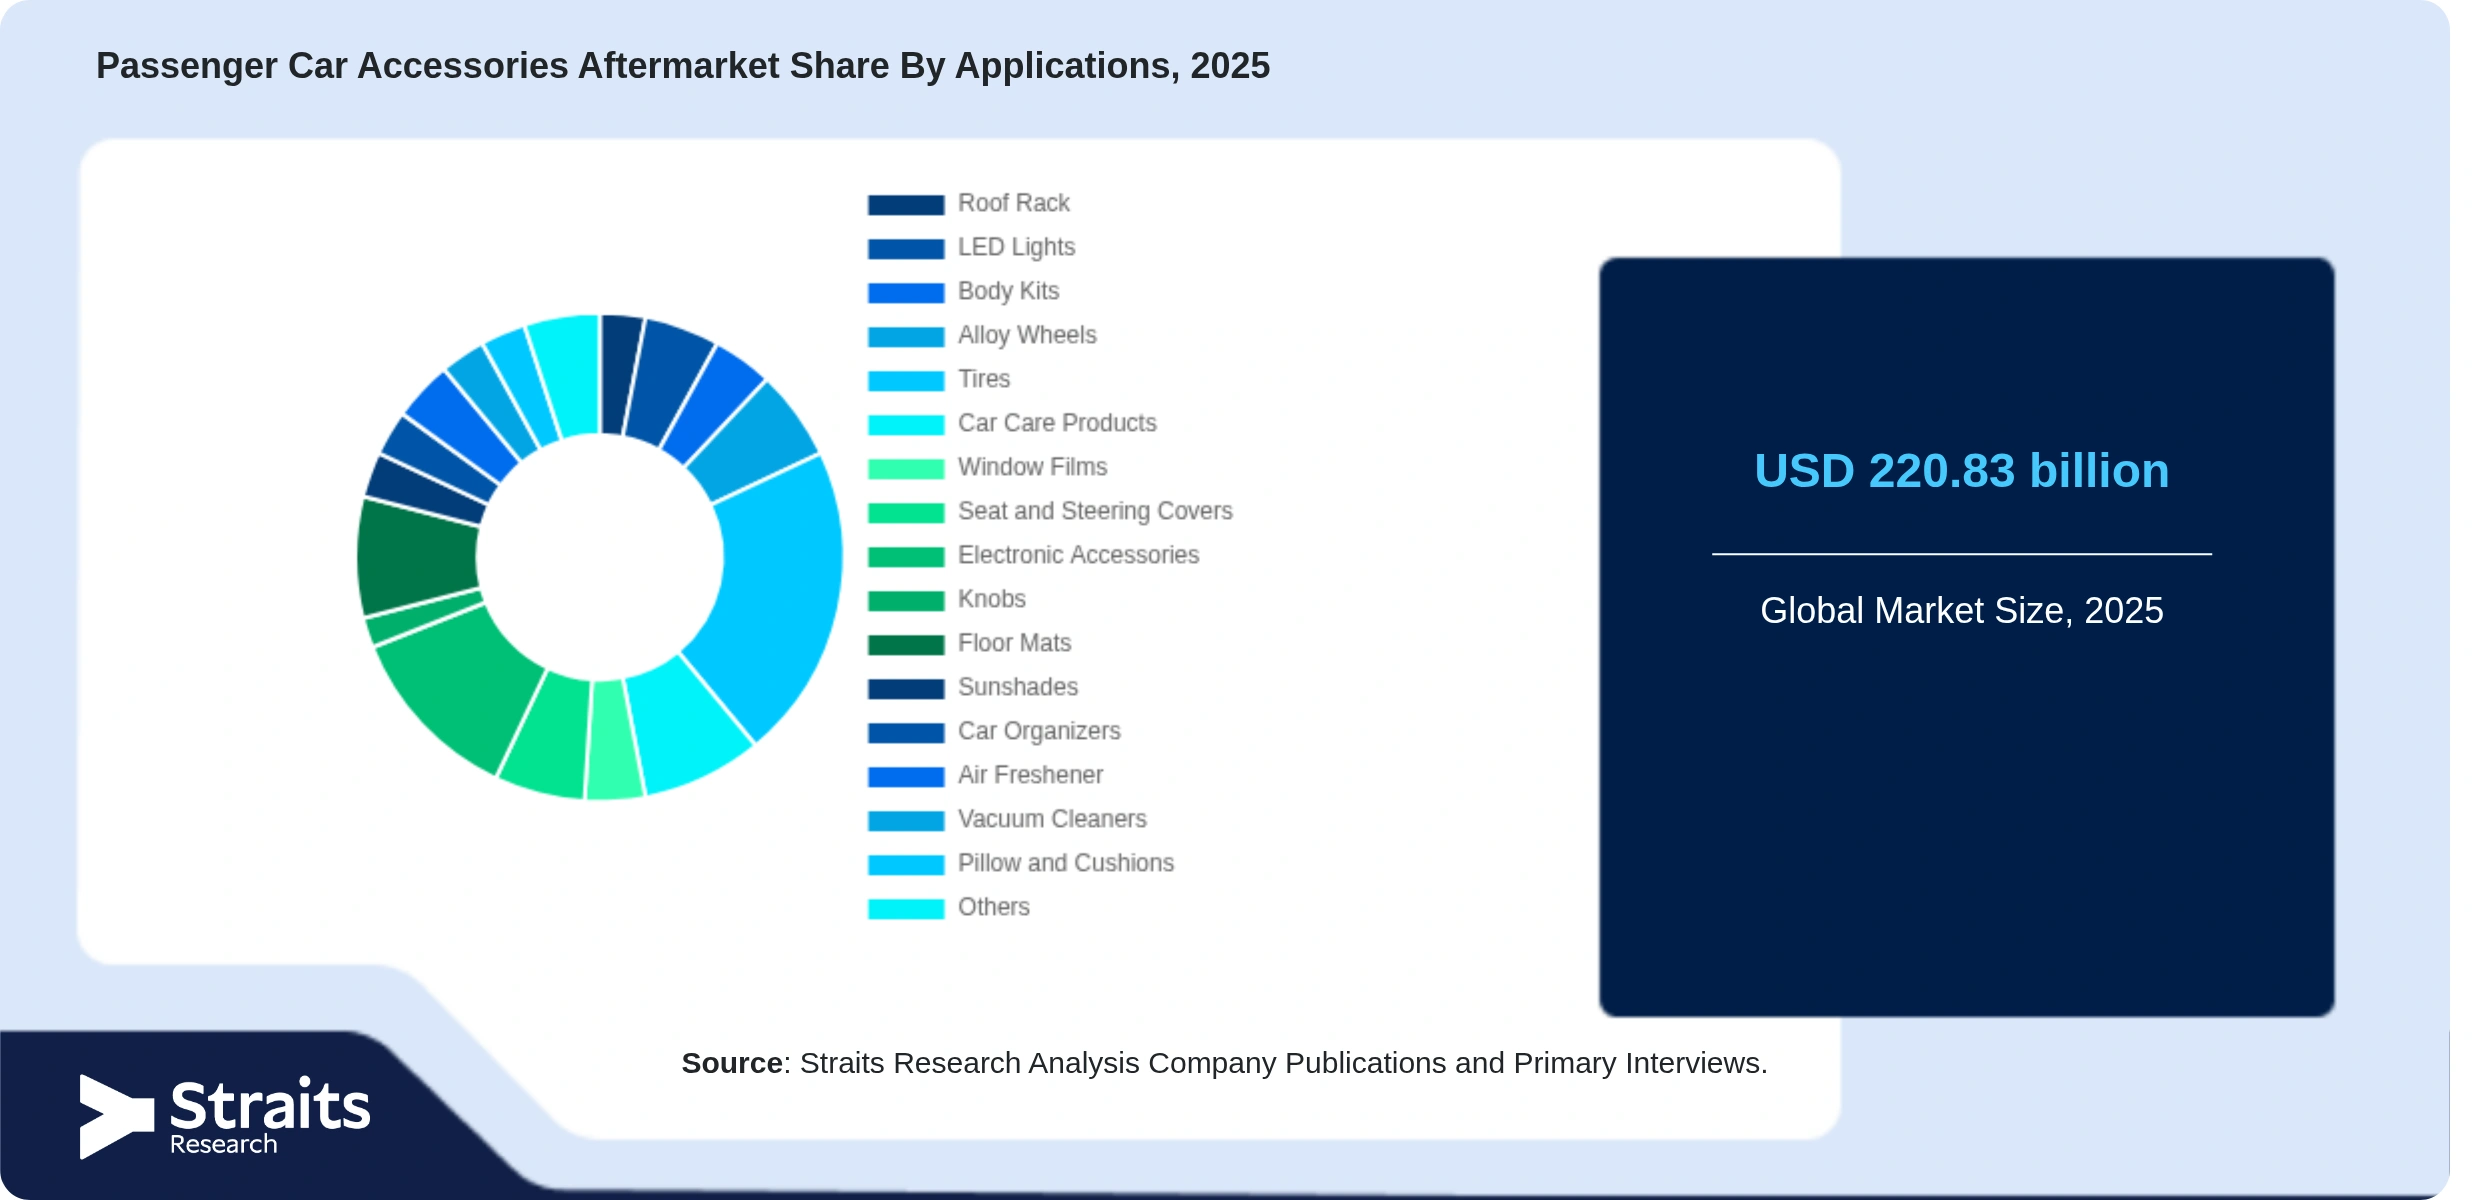
Task: Click the Alloy Wheels legend label
Action: pyautogui.click(x=1027, y=335)
